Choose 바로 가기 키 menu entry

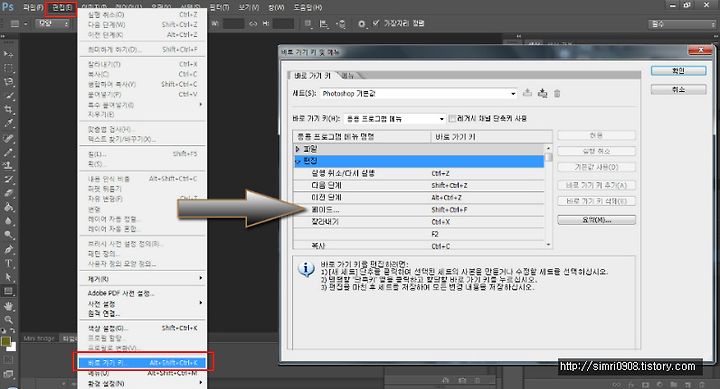click(x=142, y=363)
